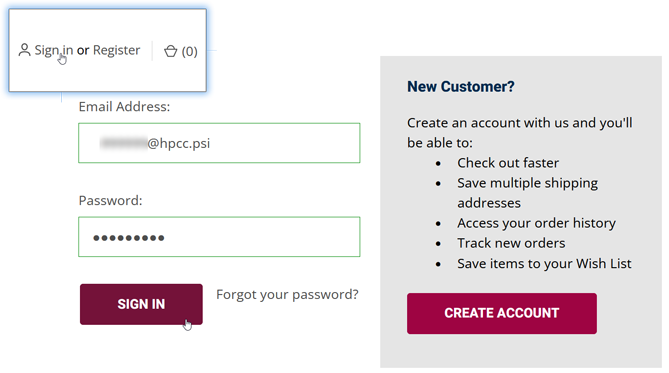Open the Forgot your password? link
669x373 pixels.
(287, 294)
